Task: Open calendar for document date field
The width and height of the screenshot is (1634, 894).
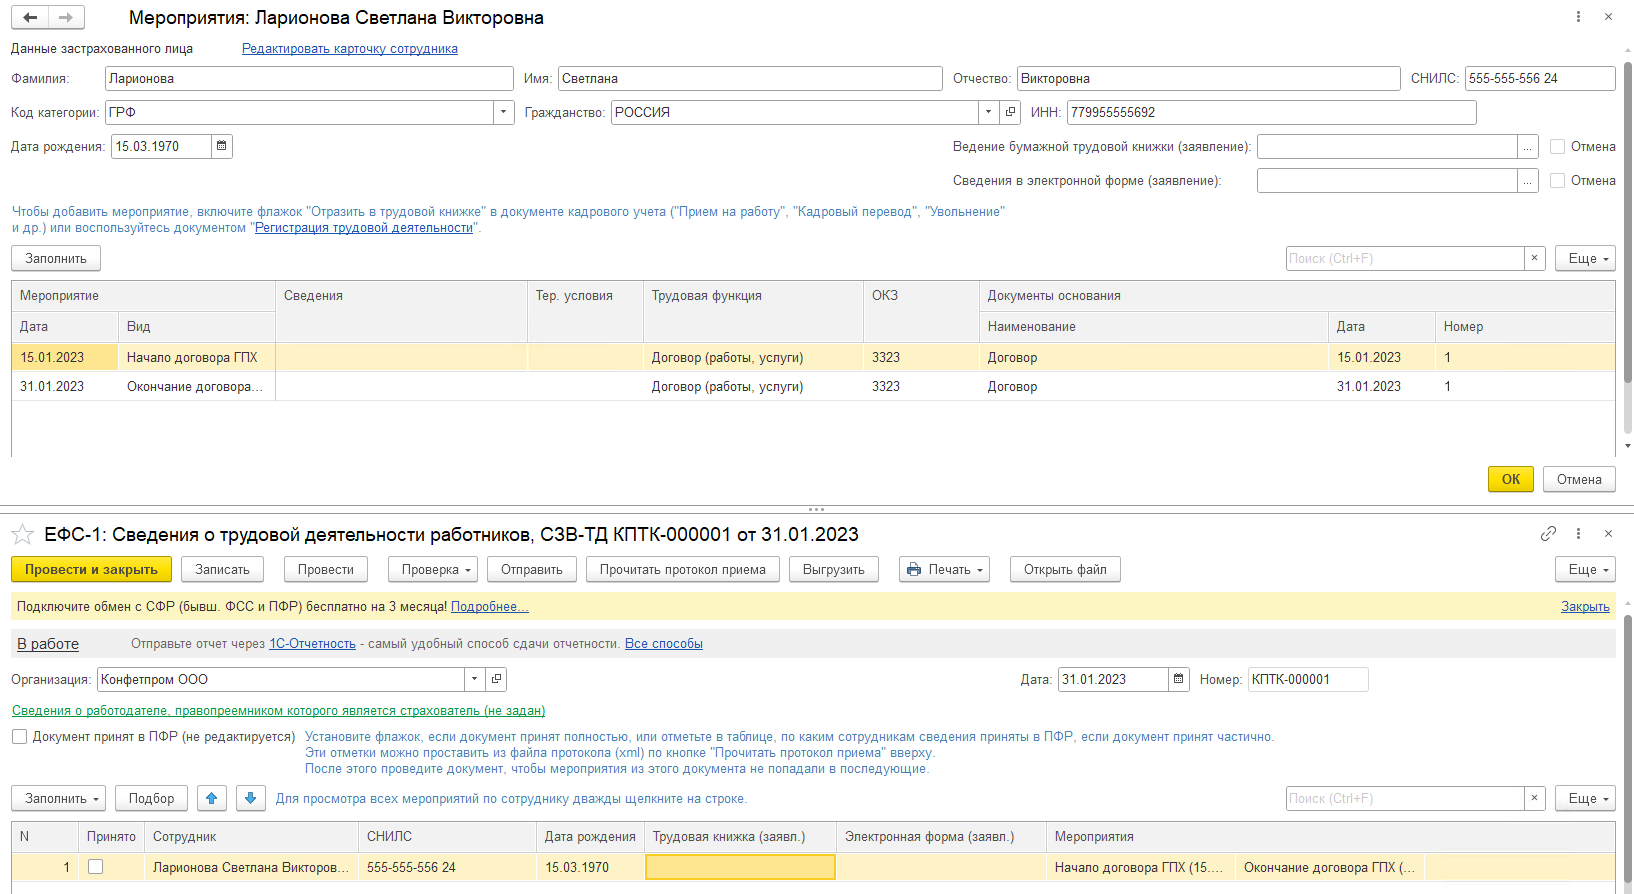Action: [x=1179, y=679]
